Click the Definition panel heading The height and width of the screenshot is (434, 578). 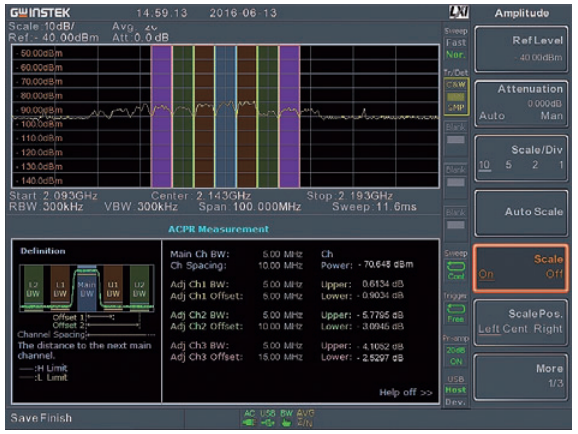pyautogui.click(x=43, y=251)
